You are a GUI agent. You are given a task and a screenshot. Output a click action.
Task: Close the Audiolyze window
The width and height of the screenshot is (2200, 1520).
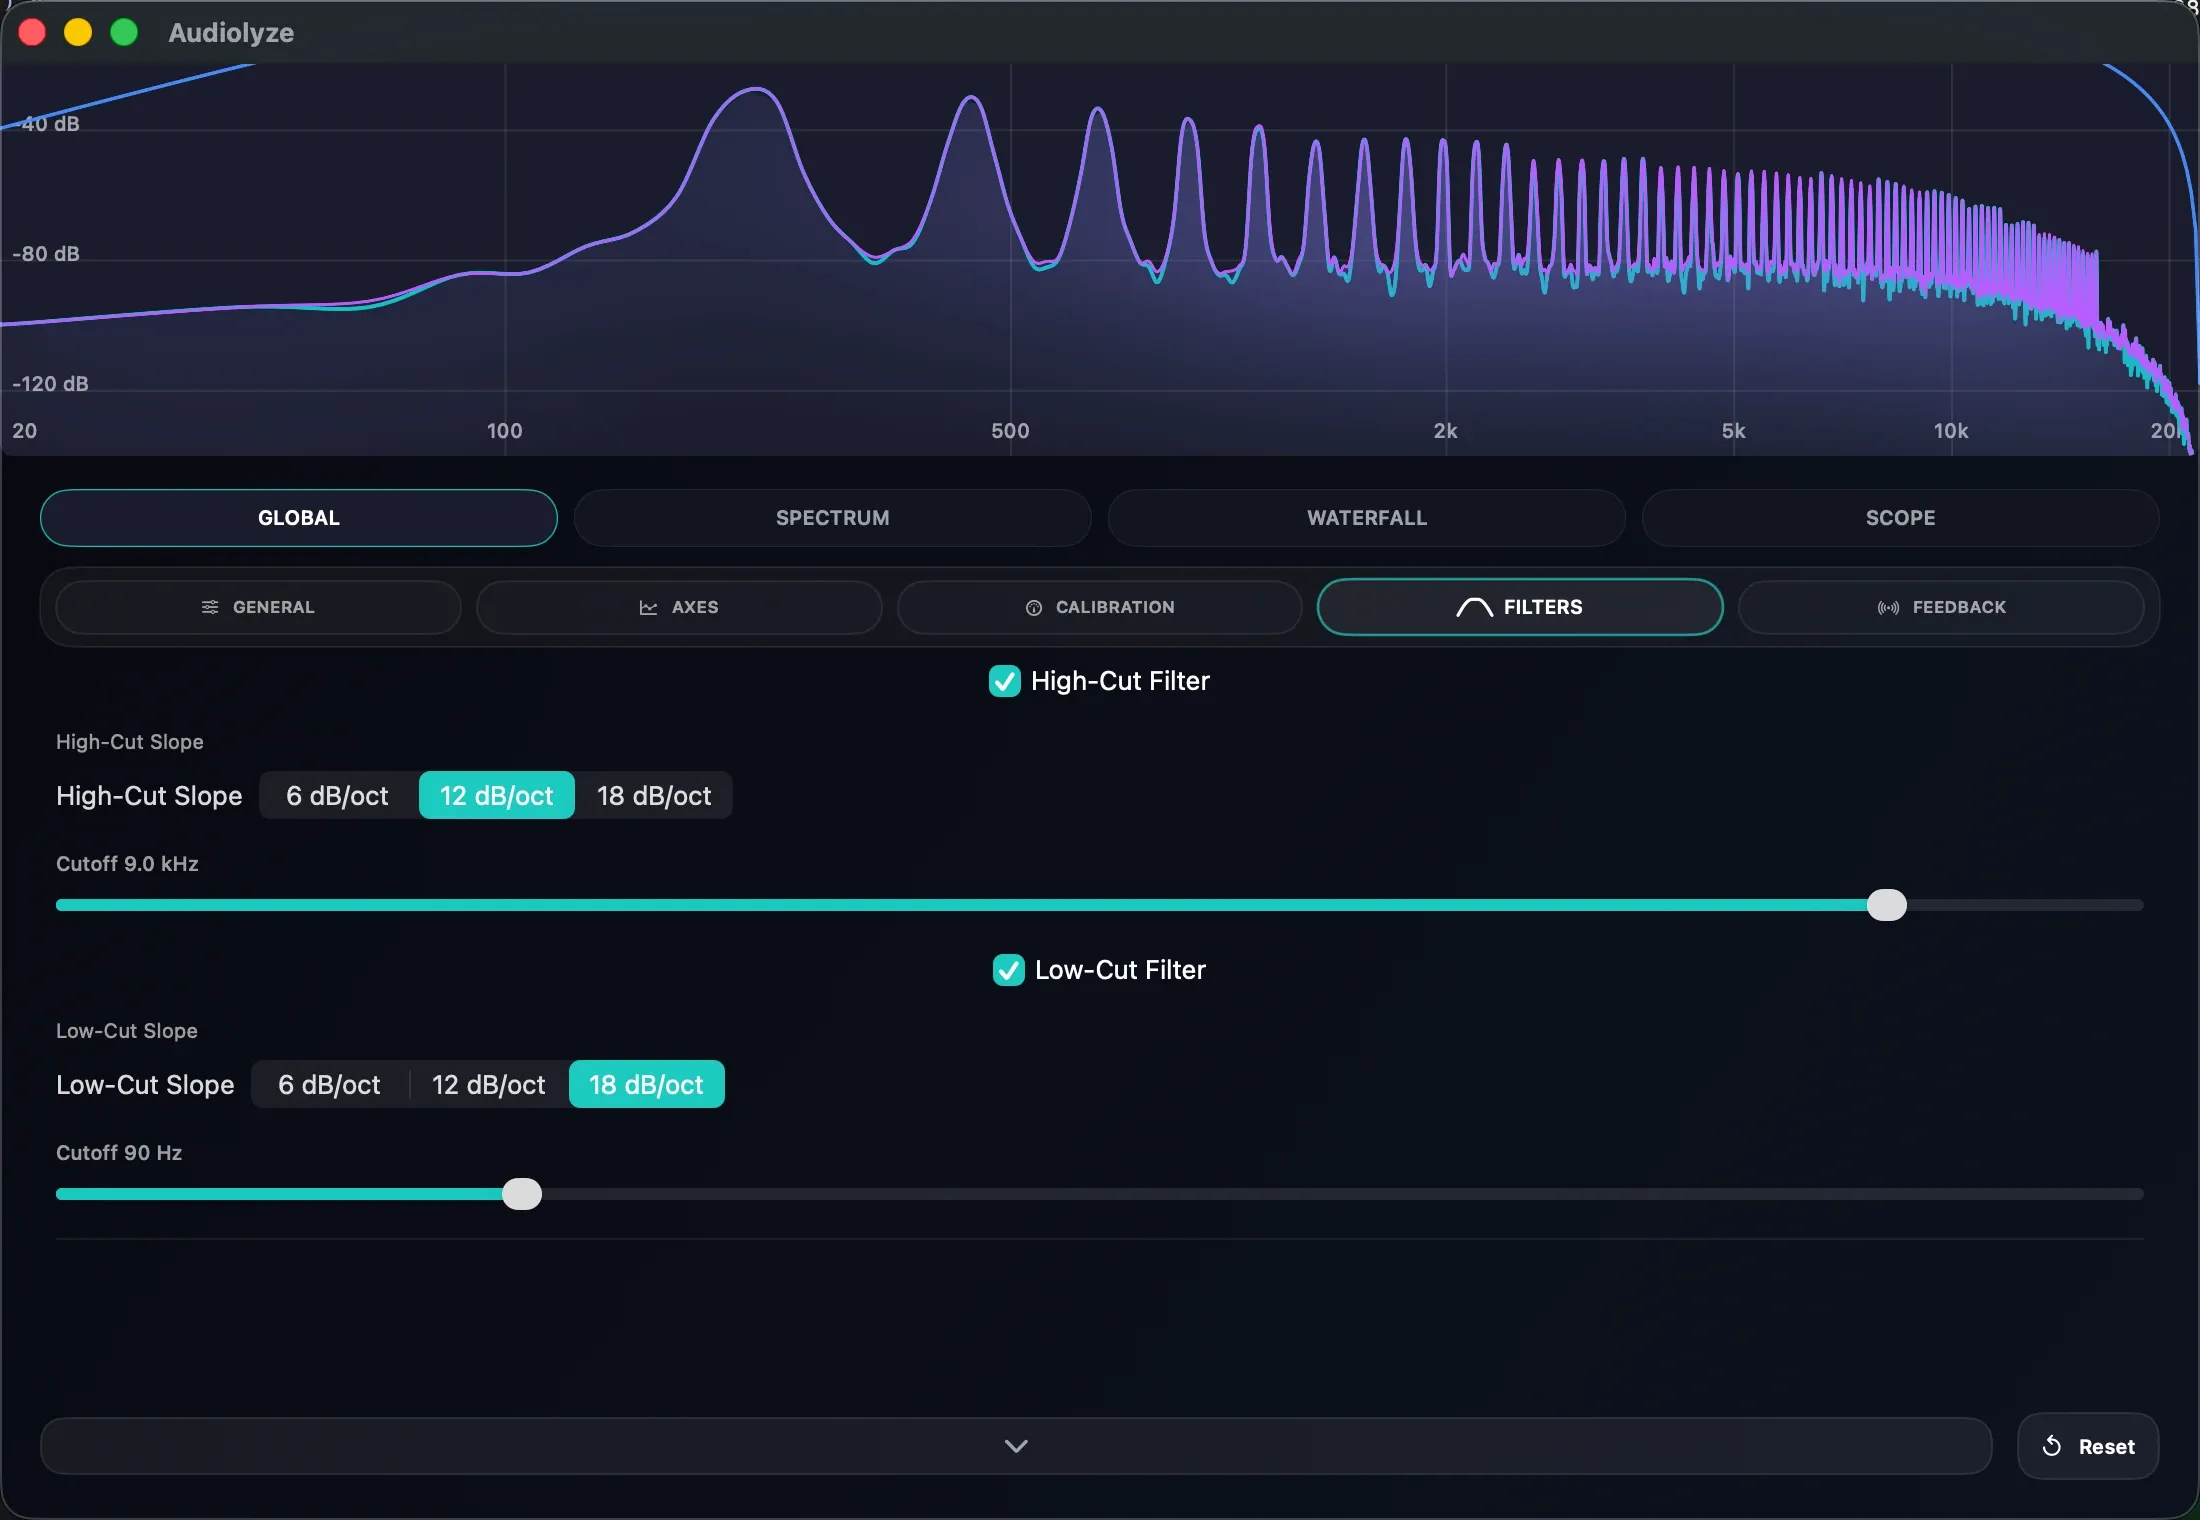(32, 33)
